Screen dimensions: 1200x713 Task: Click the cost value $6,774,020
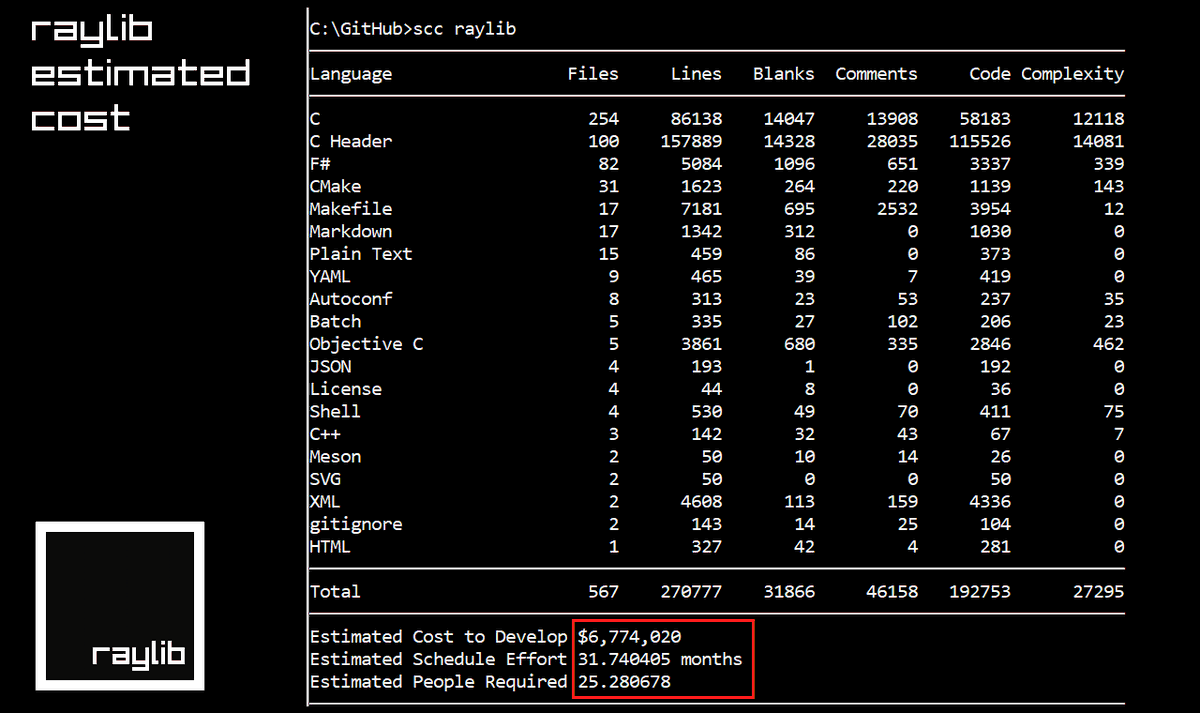click(x=629, y=636)
